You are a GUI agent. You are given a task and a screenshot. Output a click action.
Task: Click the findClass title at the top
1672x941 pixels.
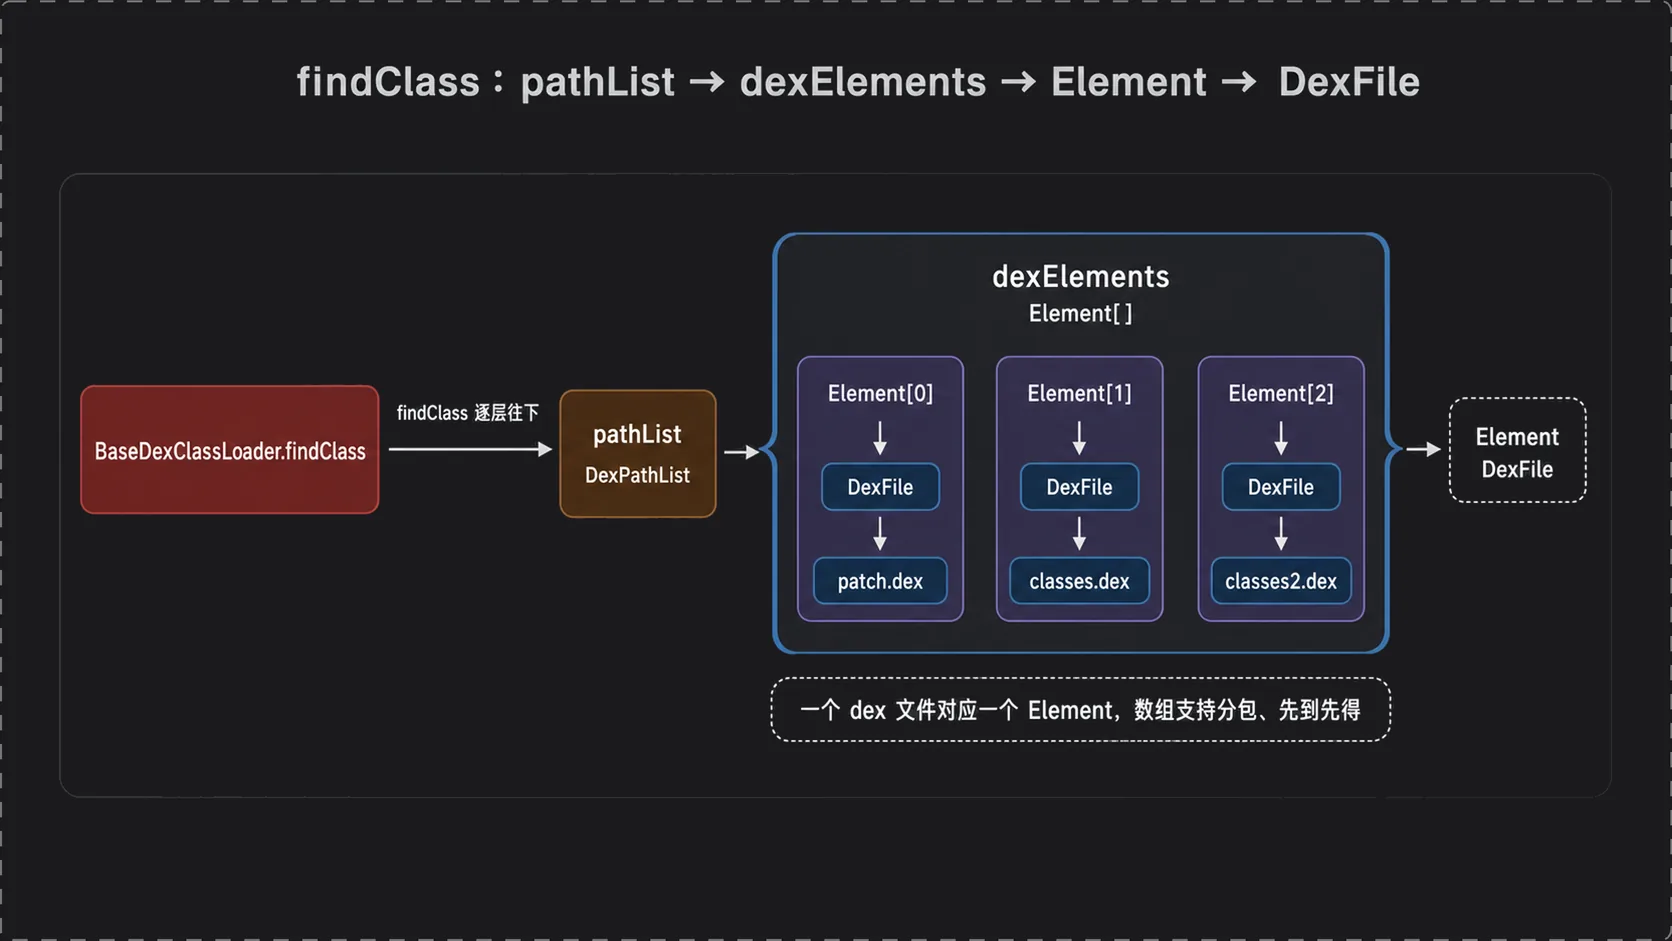(x=858, y=82)
